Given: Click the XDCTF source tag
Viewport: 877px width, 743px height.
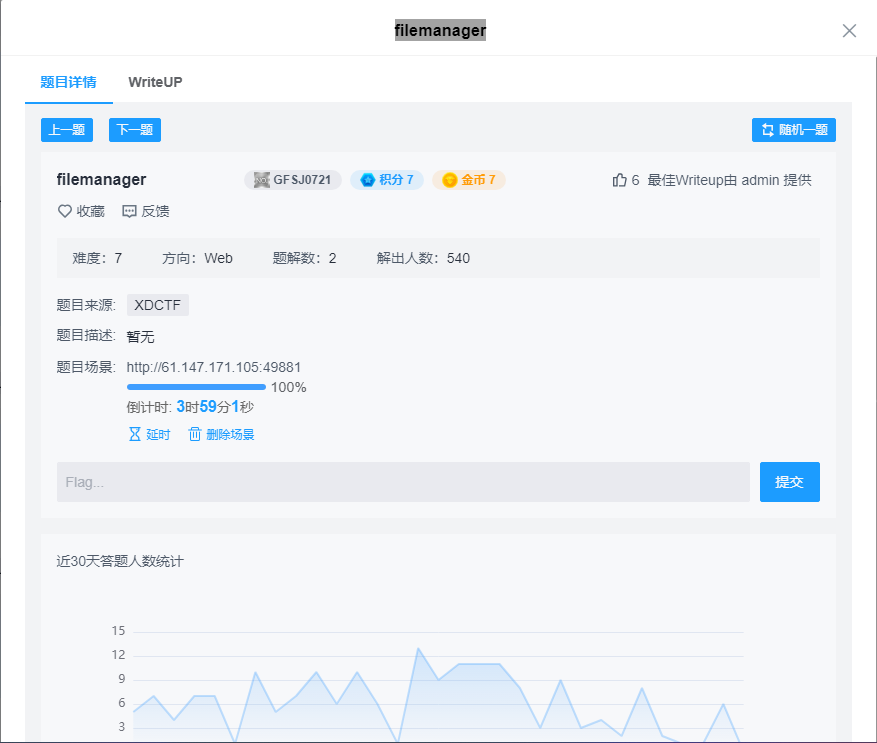Looking at the screenshot, I should click(158, 305).
